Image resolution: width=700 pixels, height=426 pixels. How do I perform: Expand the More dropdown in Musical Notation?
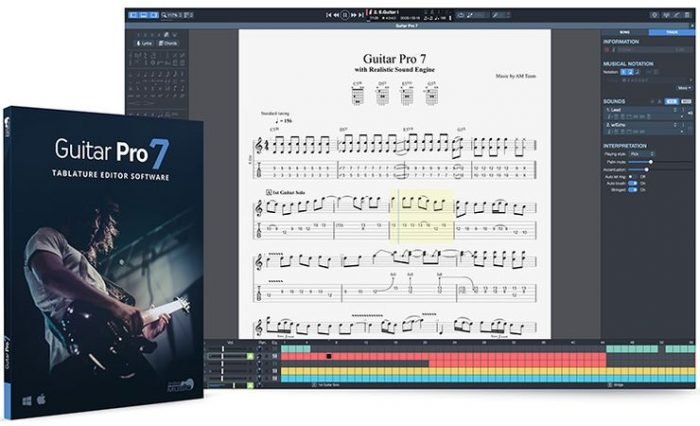click(684, 88)
